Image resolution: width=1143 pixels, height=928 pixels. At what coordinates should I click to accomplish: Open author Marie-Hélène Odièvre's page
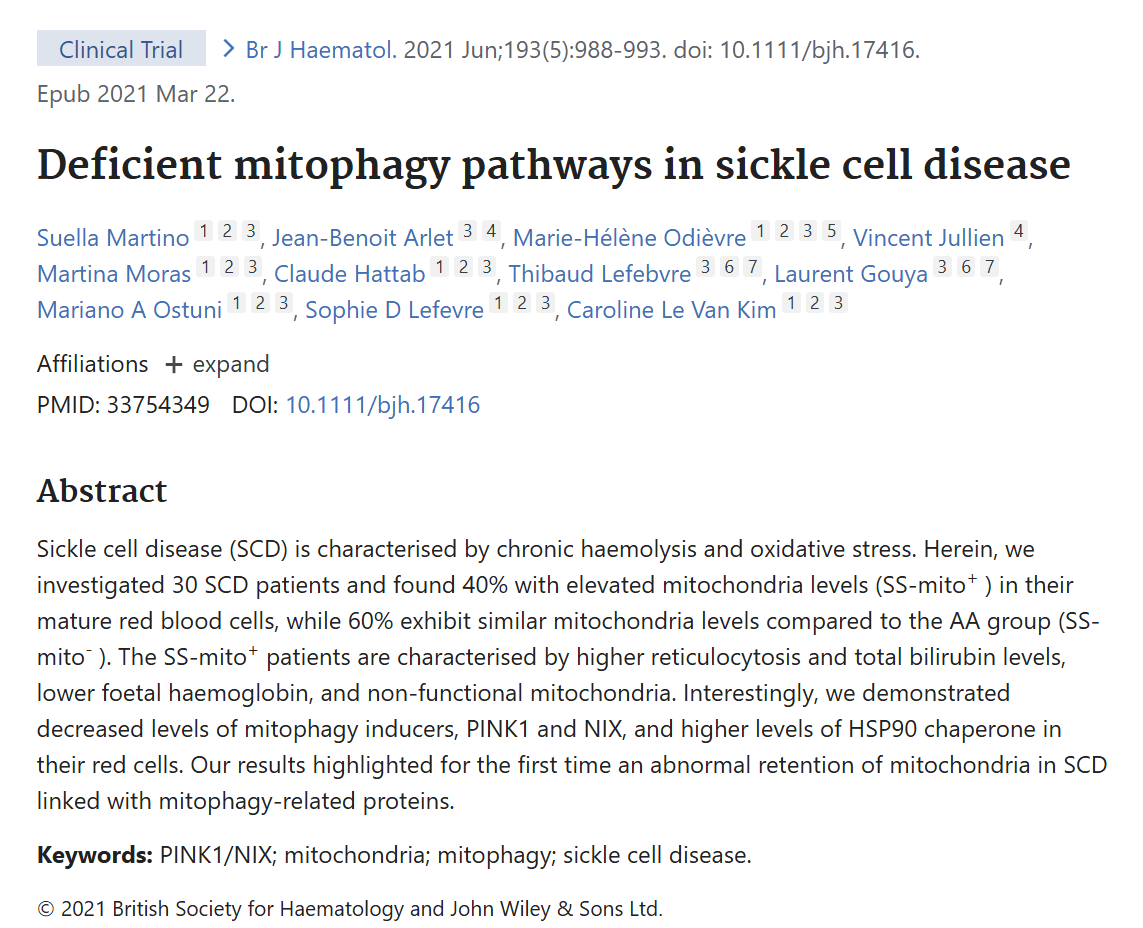coord(630,238)
